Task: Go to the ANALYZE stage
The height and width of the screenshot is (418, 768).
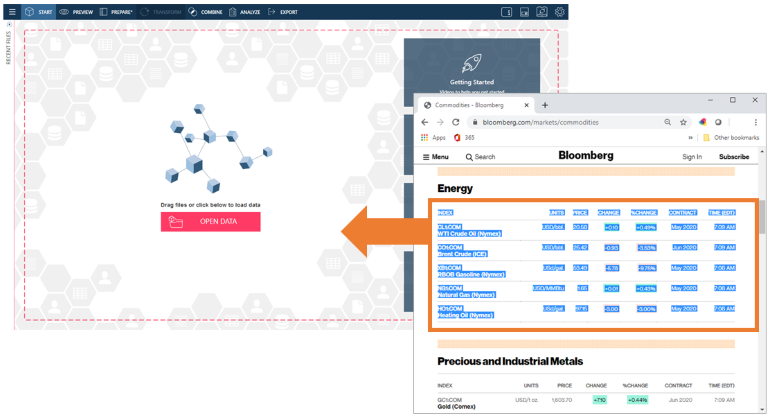Action: pos(244,12)
